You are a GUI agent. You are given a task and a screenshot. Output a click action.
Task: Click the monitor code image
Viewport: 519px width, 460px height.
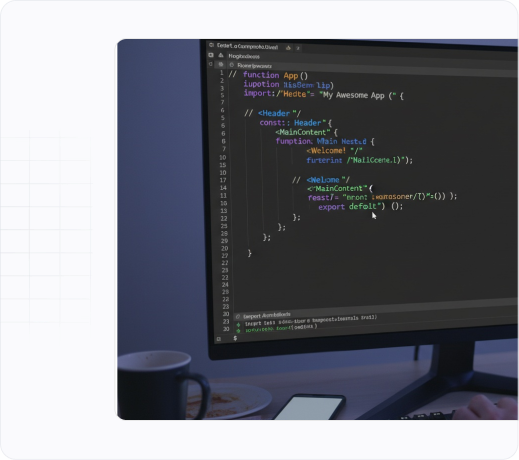point(318,229)
